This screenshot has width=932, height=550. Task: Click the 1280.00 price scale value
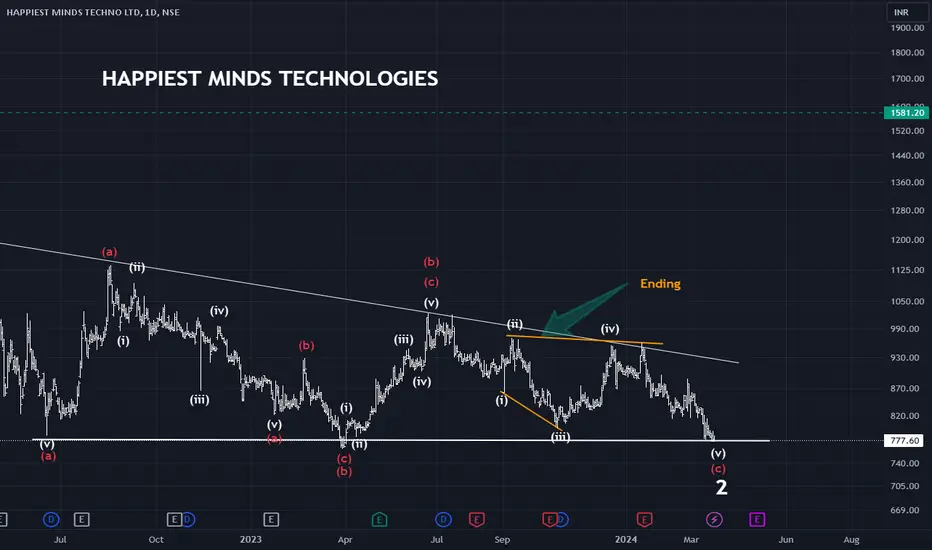pos(908,210)
